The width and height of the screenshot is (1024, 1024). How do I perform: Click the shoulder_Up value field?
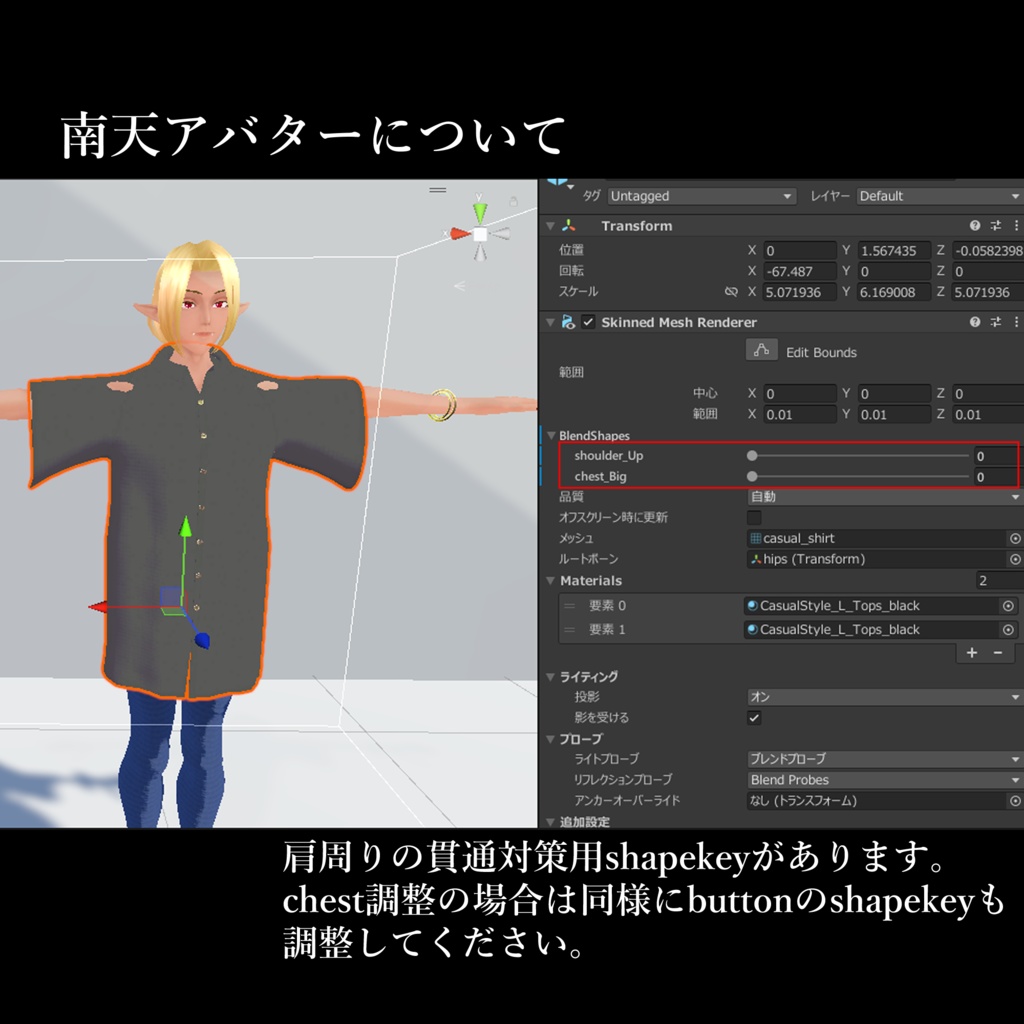point(998,456)
